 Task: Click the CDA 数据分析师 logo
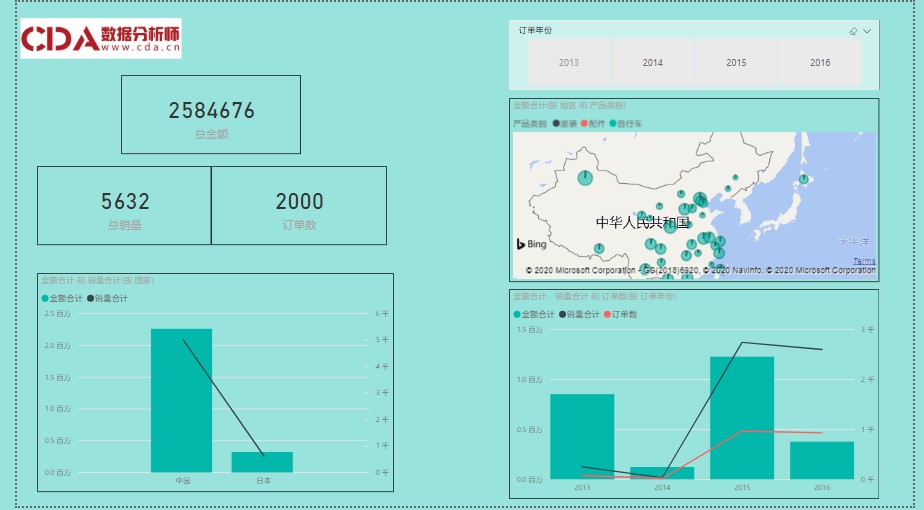(x=101, y=38)
